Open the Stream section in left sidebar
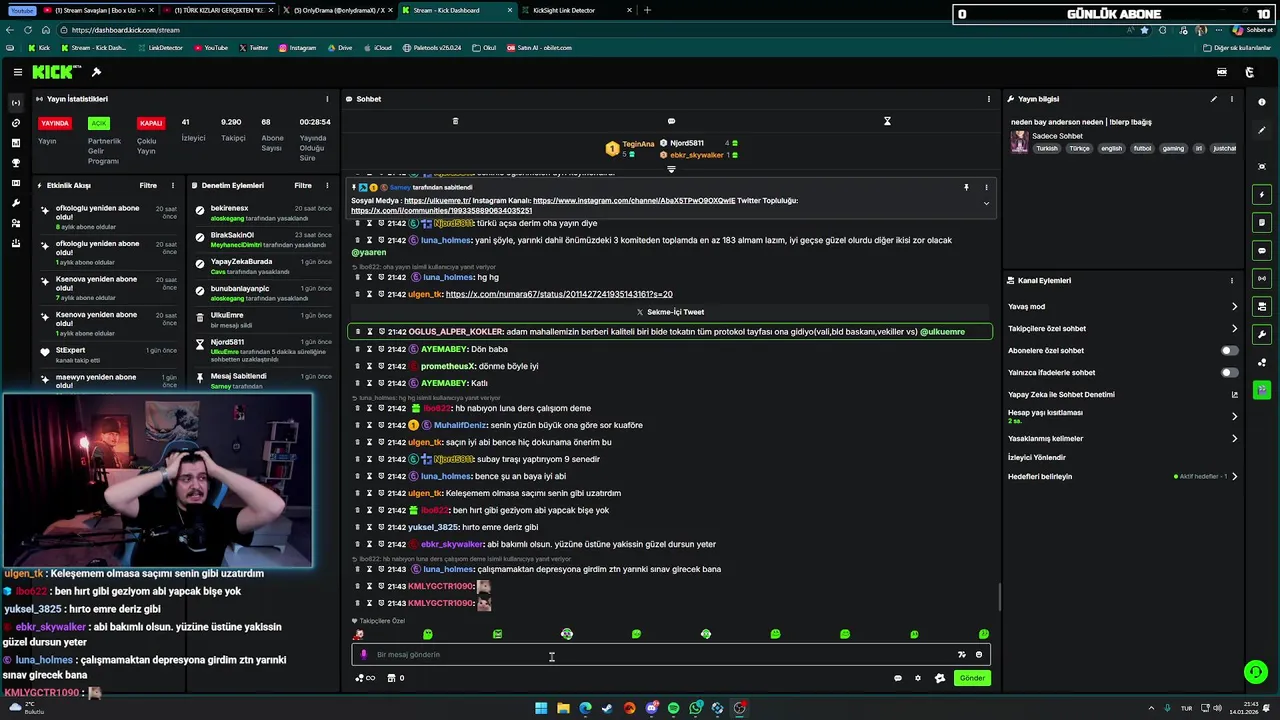 click(15, 103)
